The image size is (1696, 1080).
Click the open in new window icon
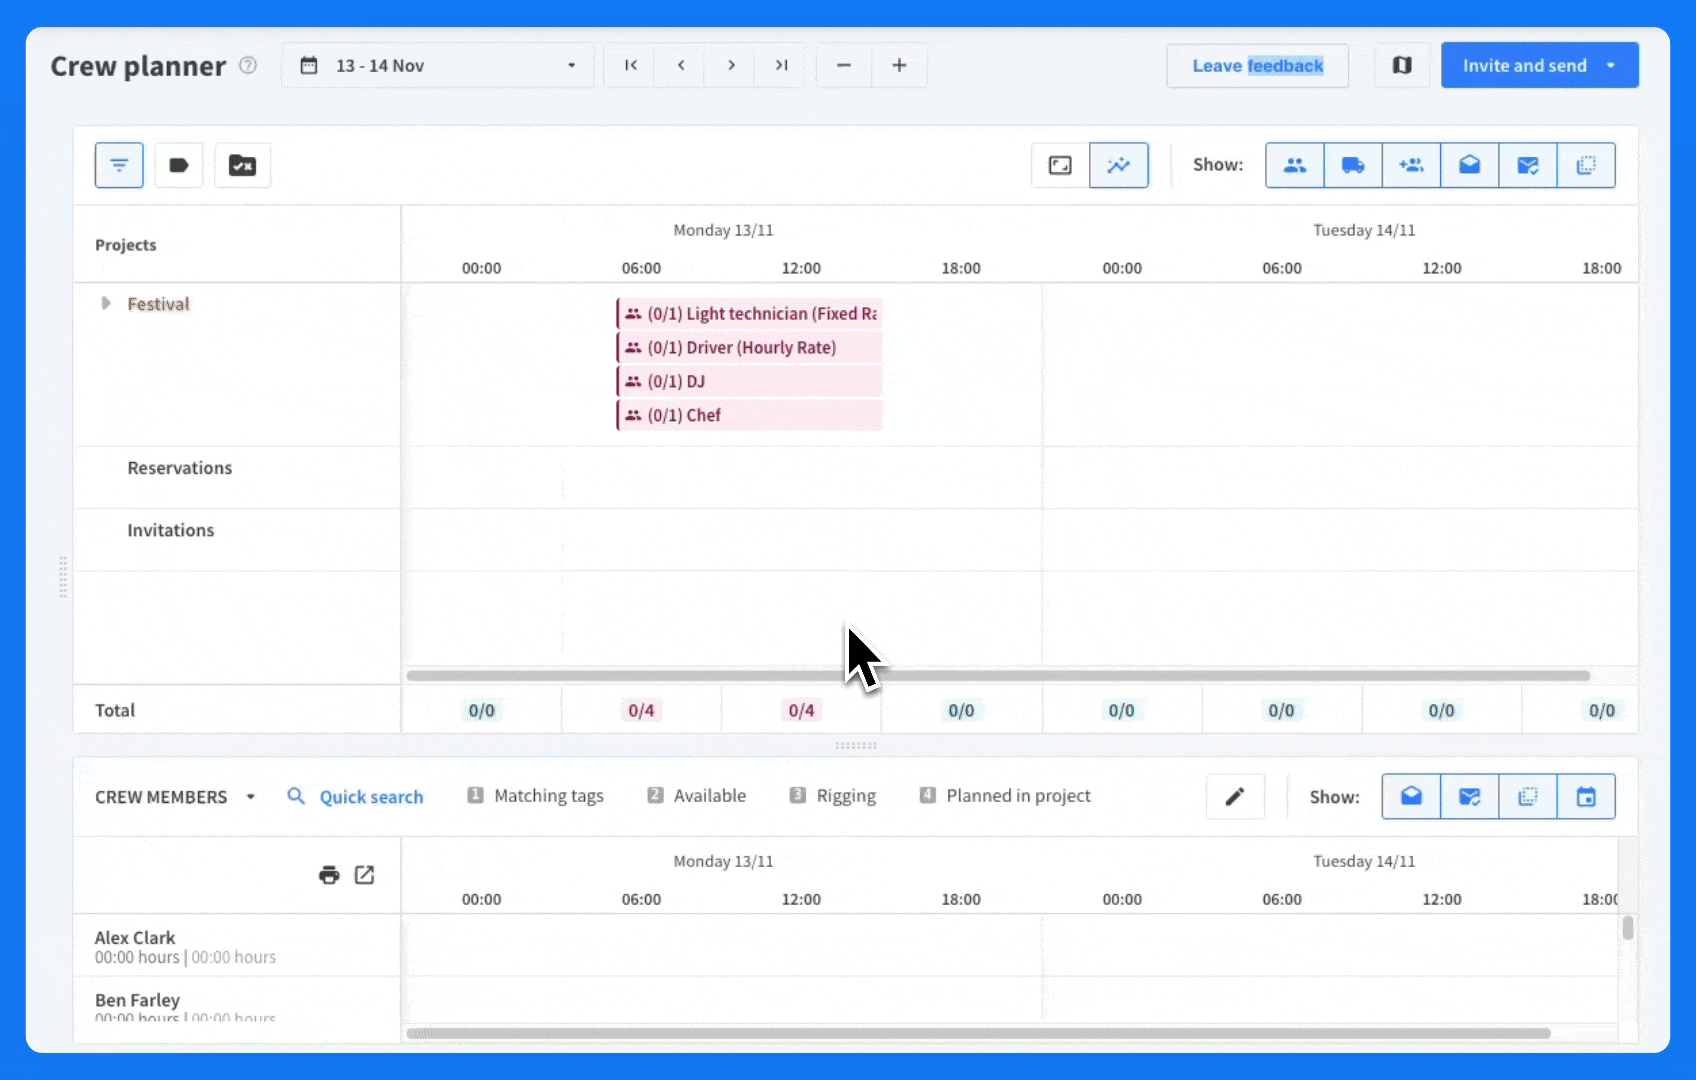(364, 875)
